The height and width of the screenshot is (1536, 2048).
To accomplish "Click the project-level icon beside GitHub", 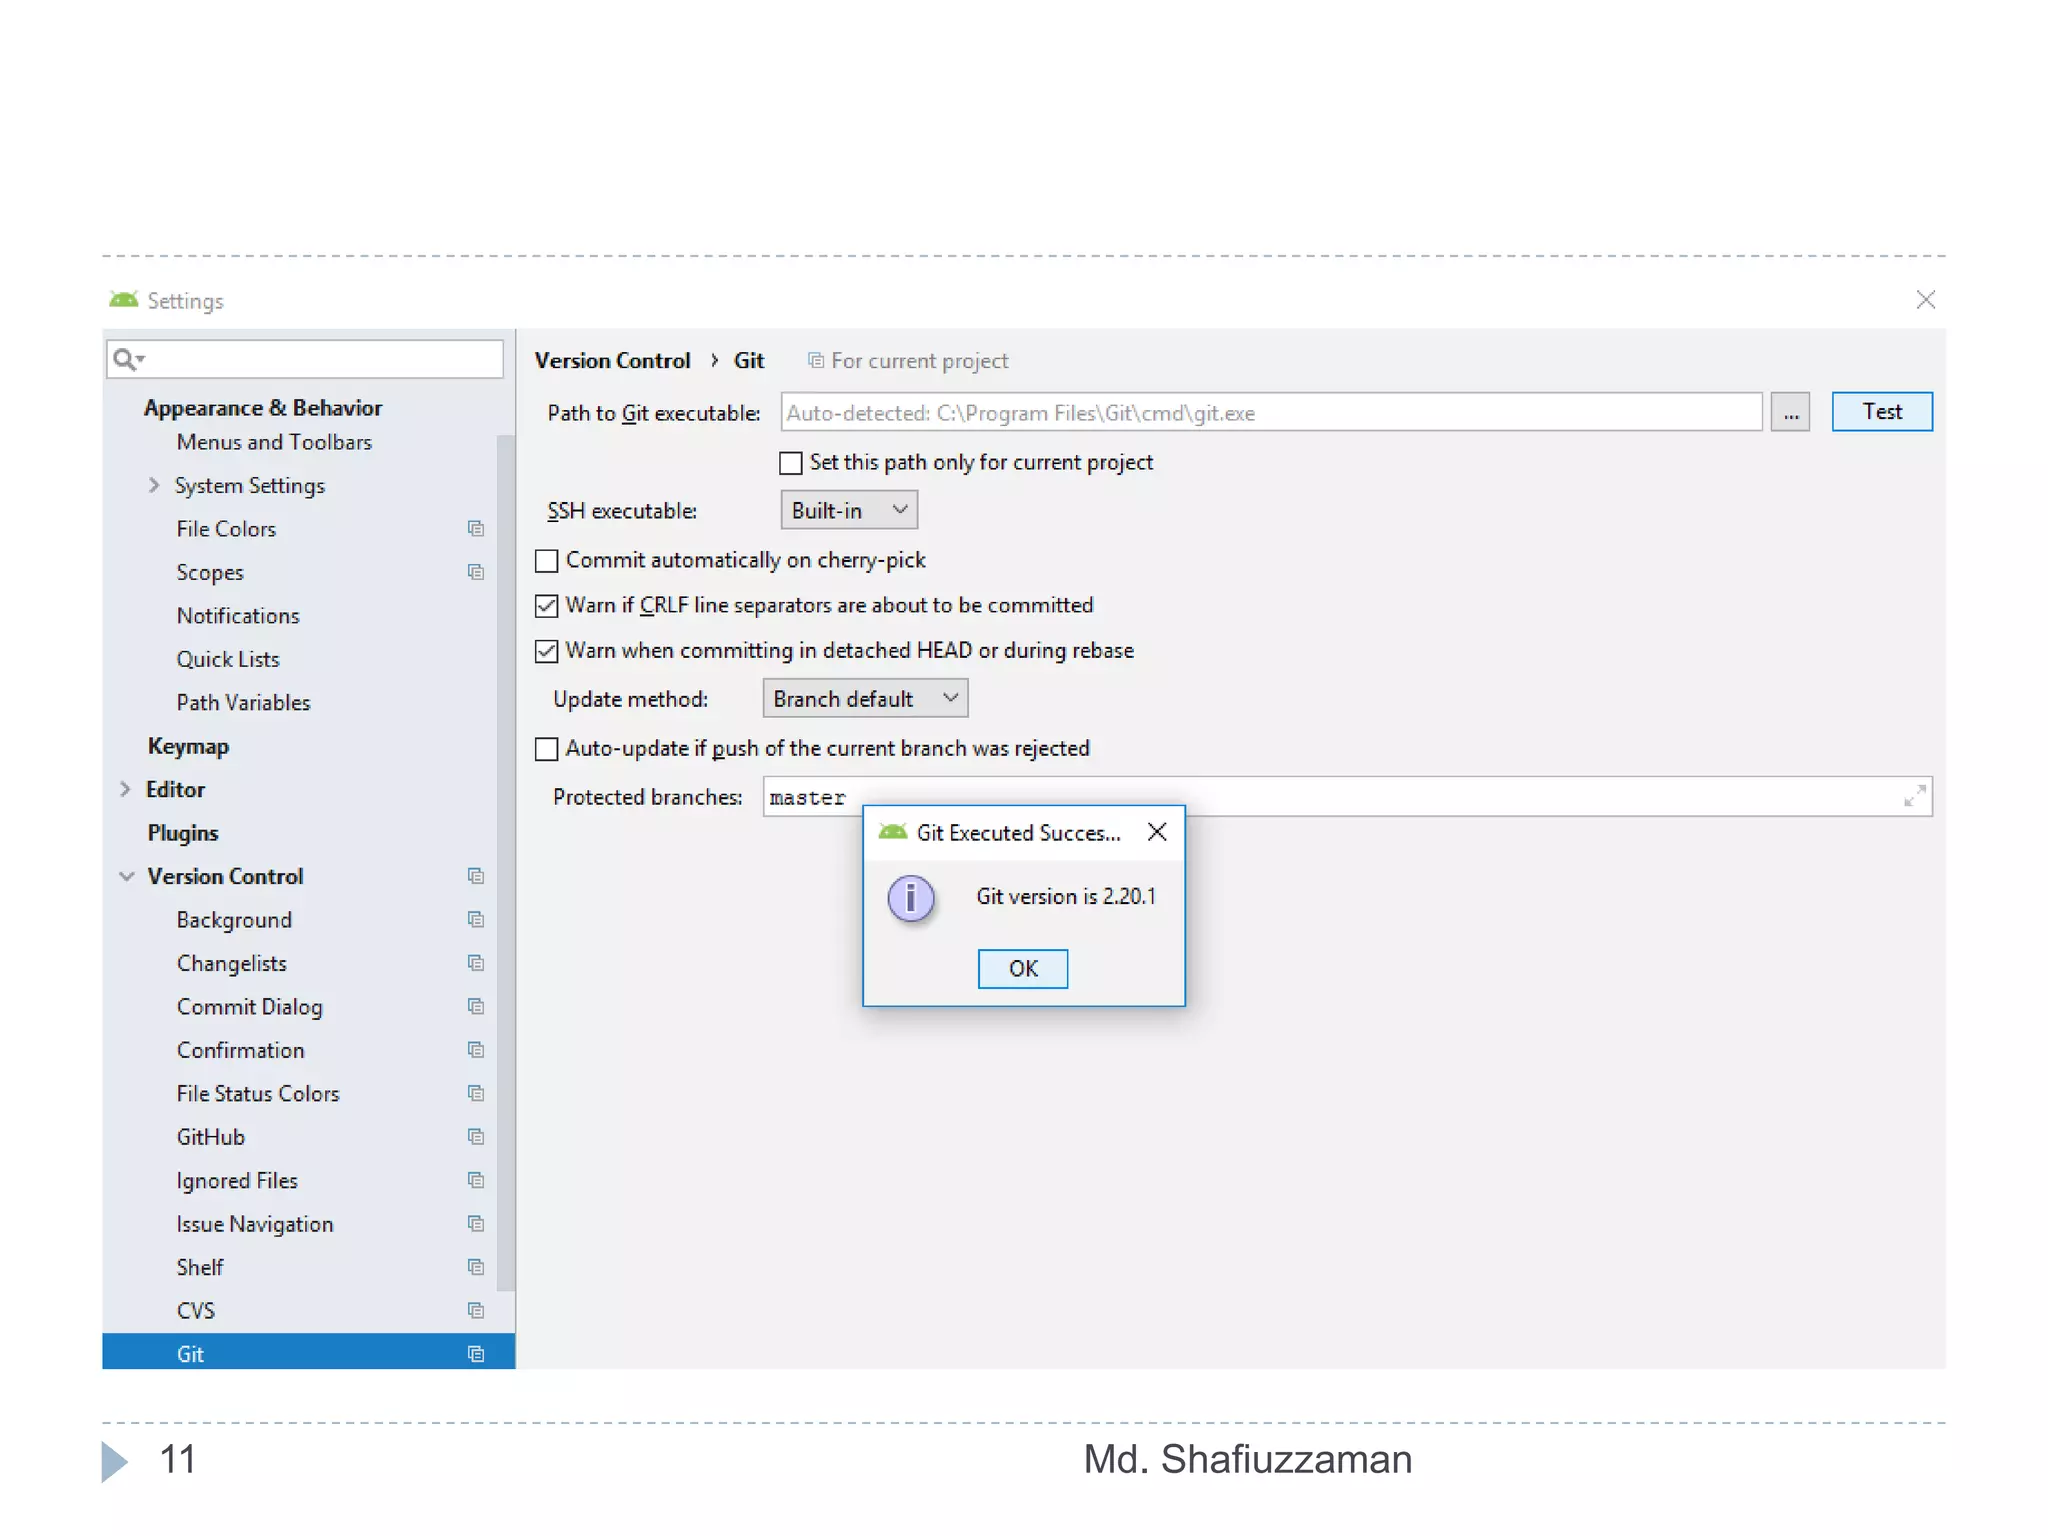I will click(476, 1137).
